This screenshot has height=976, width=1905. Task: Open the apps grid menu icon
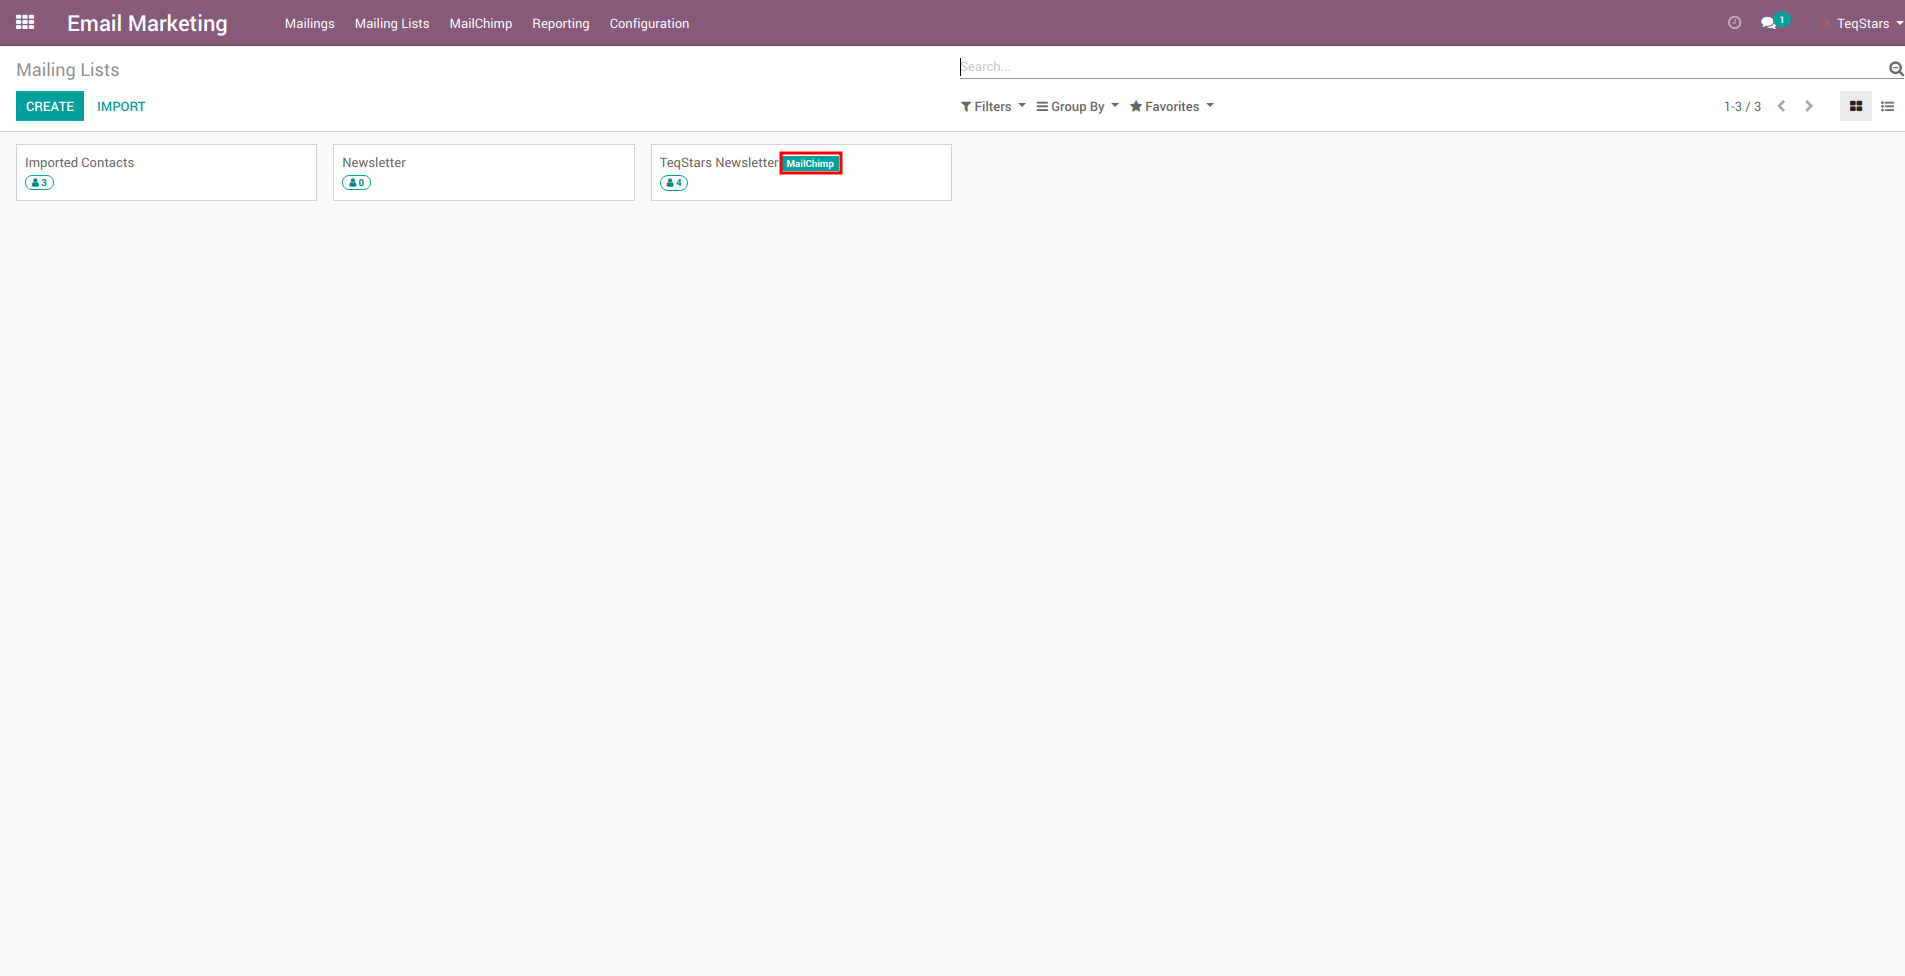25,22
